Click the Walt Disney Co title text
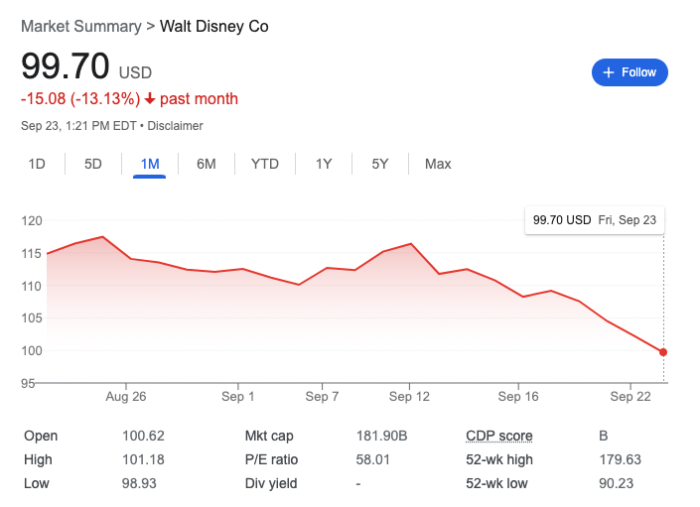The width and height of the screenshot is (700, 507). pyautogui.click(x=215, y=26)
